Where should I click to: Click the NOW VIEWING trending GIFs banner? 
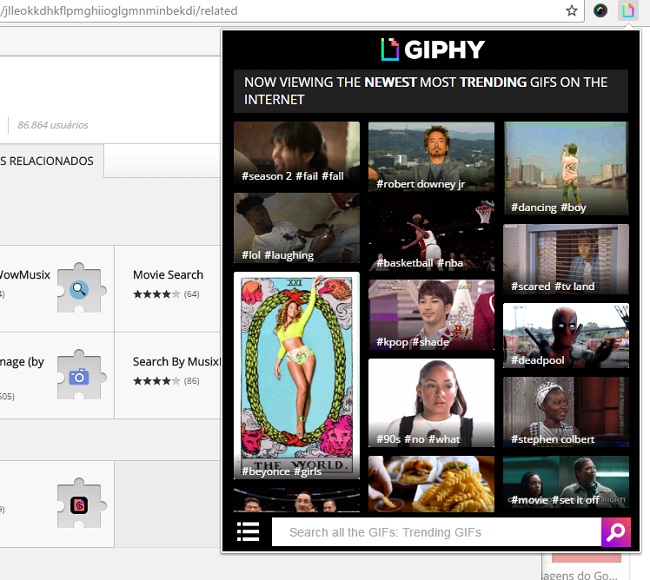click(x=431, y=91)
